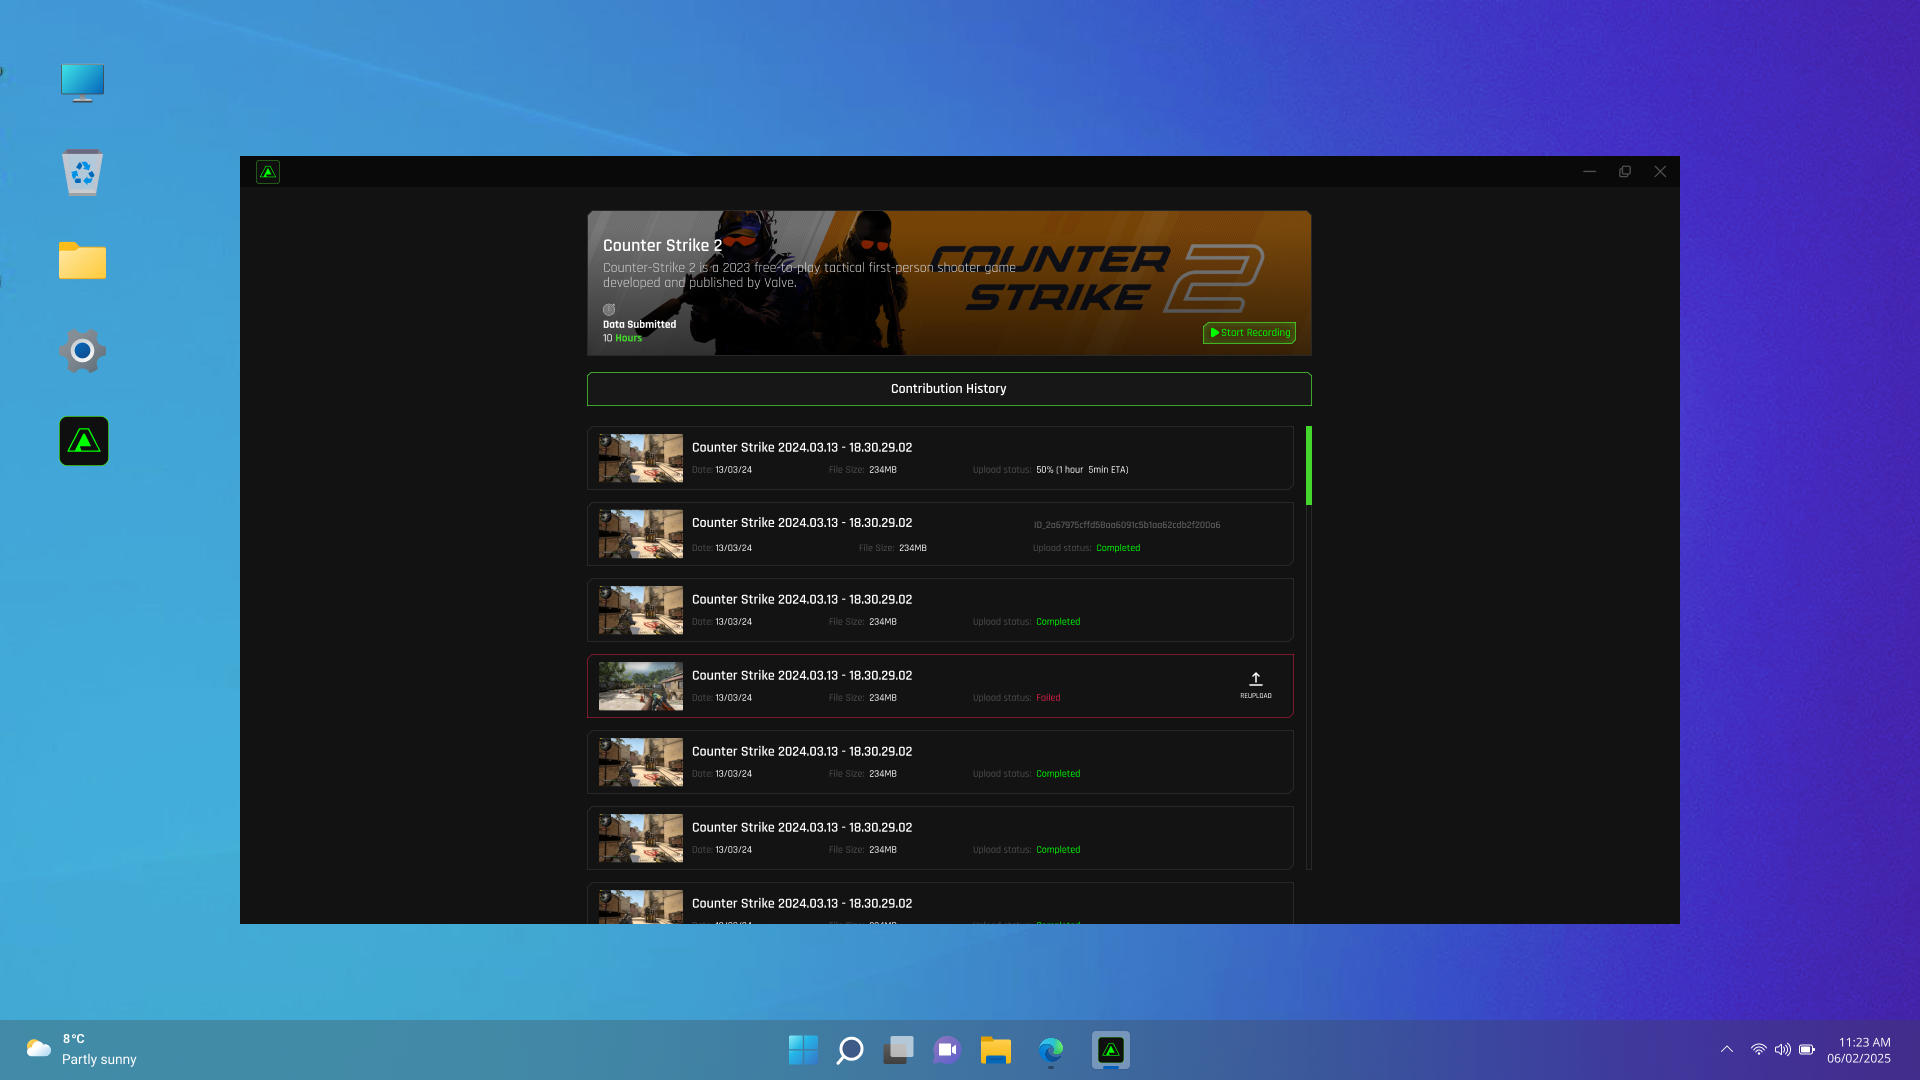Open the green triangle app desktop shortcut

pyautogui.click(x=84, y=441)
